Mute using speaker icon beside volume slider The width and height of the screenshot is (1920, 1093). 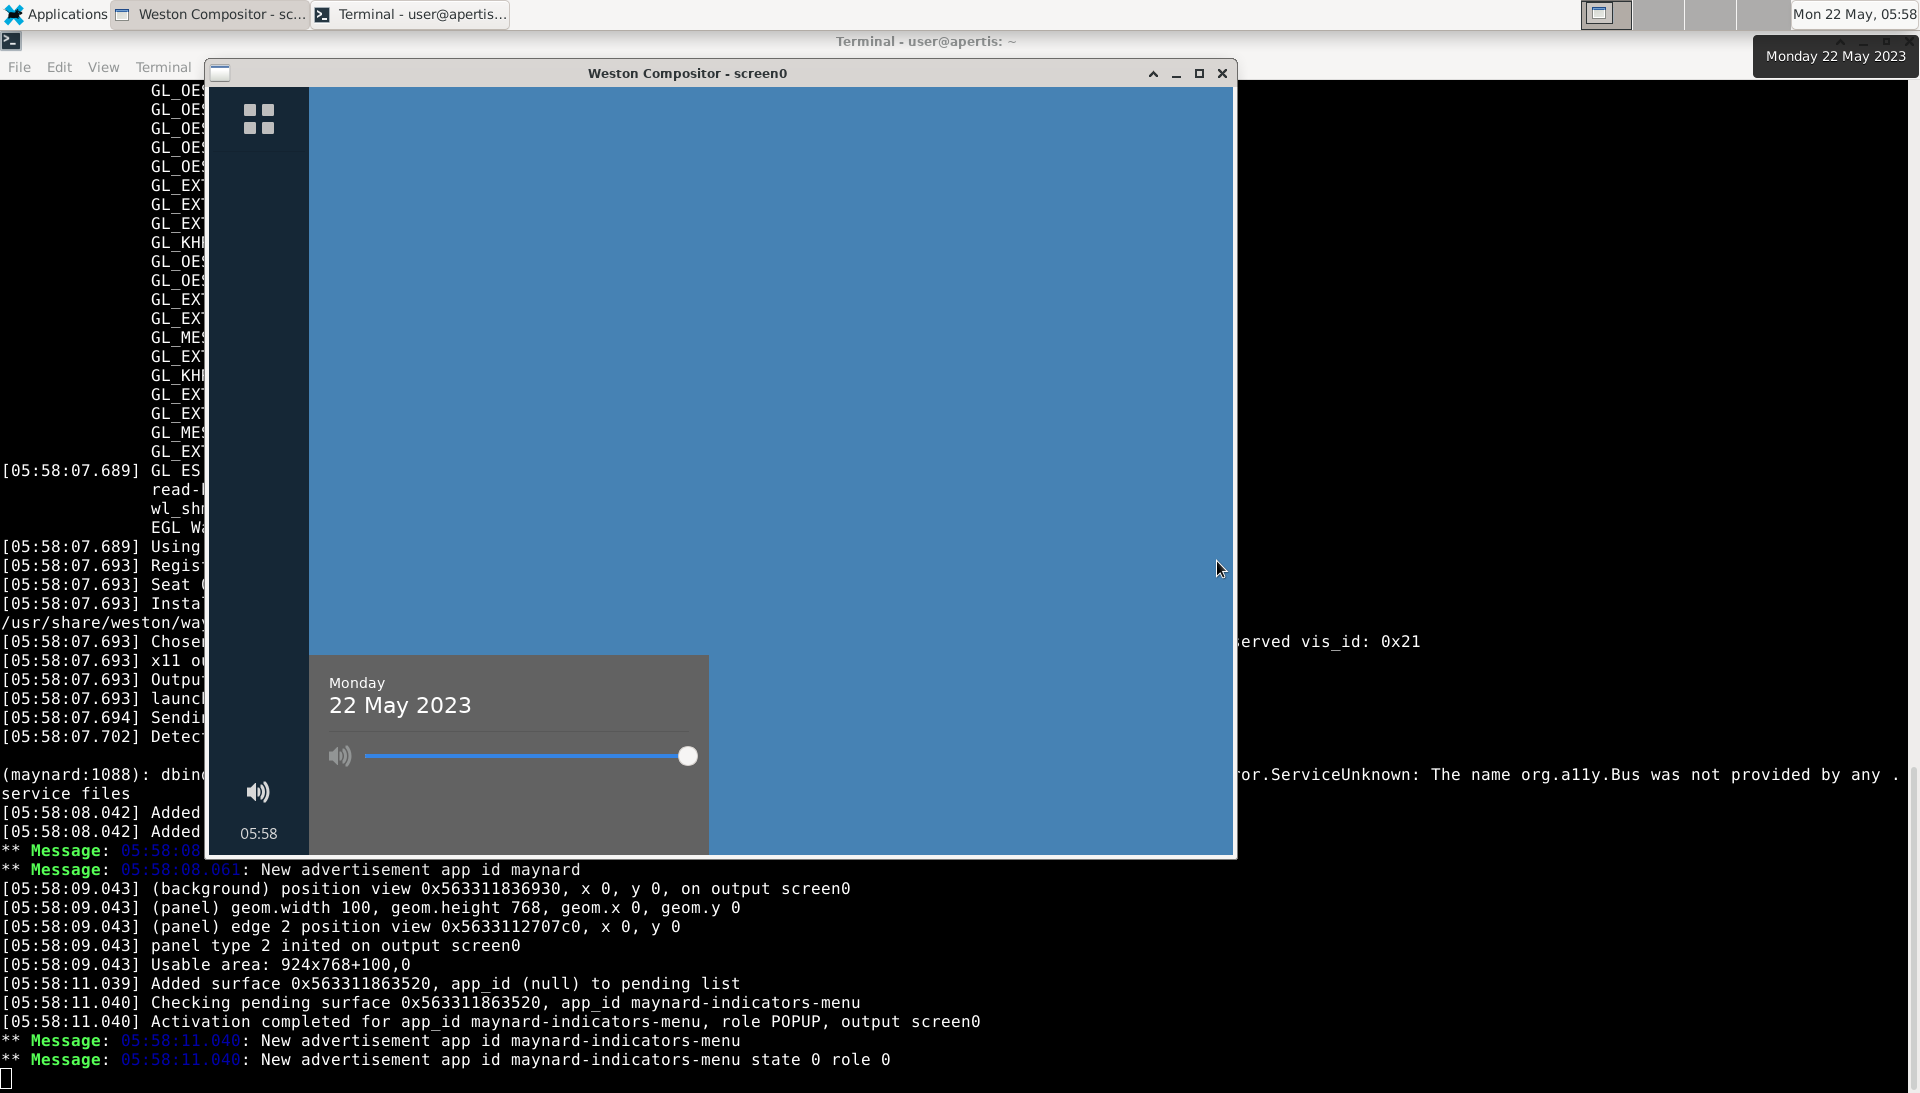pyautogui.click(x=340, y=756)
